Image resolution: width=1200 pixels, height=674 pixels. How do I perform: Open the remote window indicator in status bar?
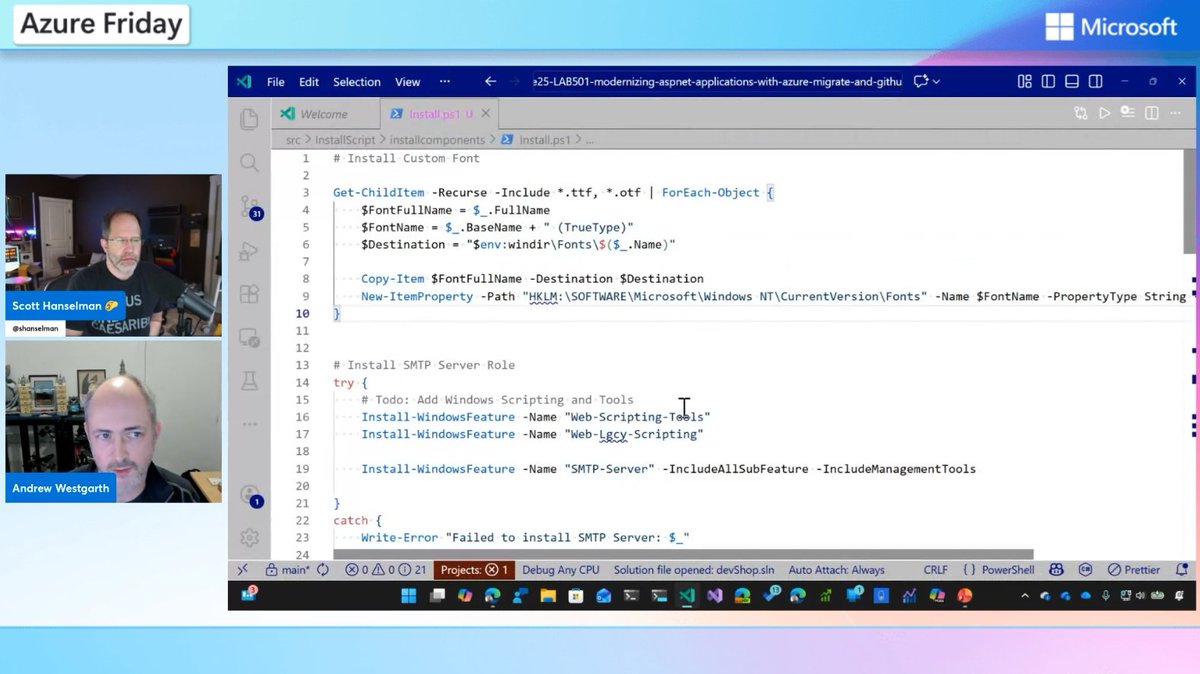click(243, 570)
